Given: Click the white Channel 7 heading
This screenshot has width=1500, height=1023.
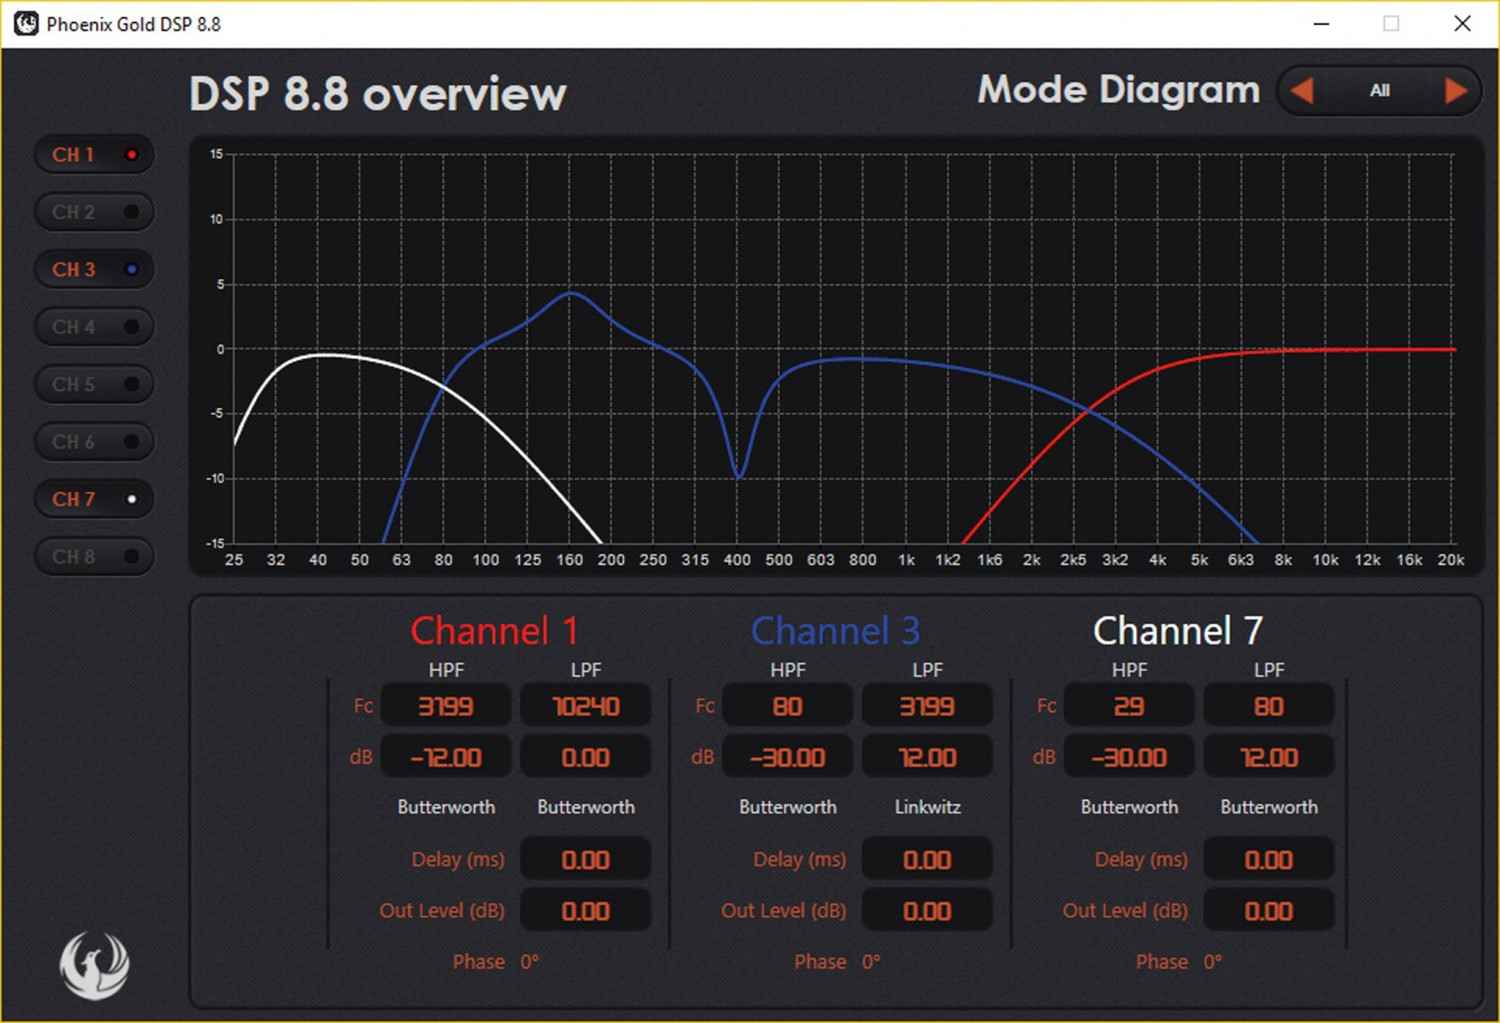Looking at the screenshot, I should click(1178, 631).
